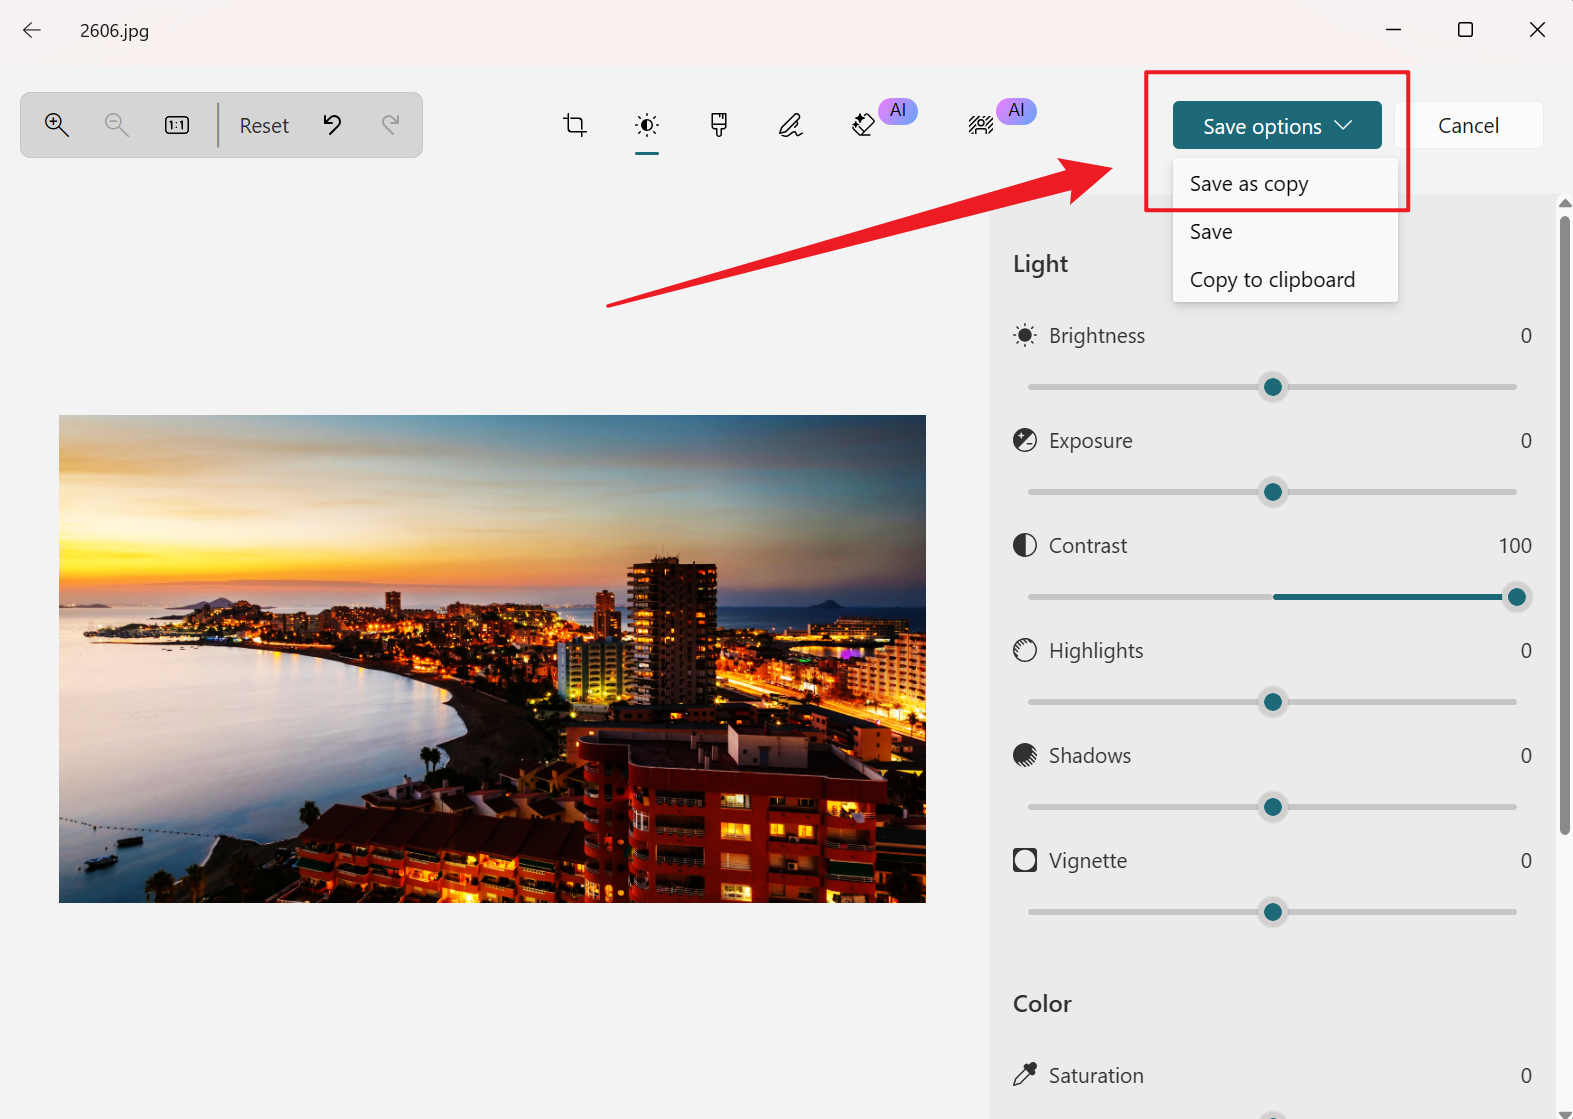Image resolution: width=1573 pixels, height=1119 pixels.
Task: Click the Exposure slider handle
Action: pos(1272,492)
